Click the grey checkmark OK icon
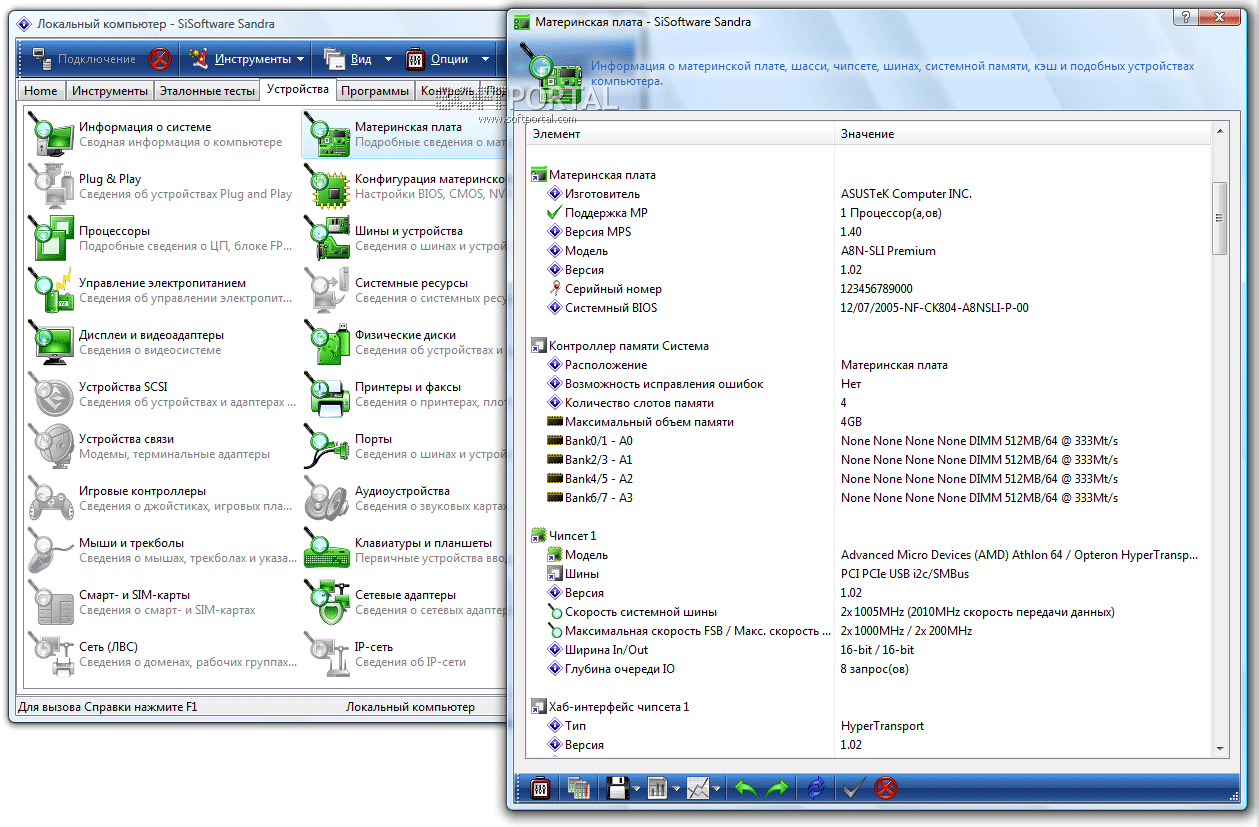Screen dimensions: 1259x827 852,788
